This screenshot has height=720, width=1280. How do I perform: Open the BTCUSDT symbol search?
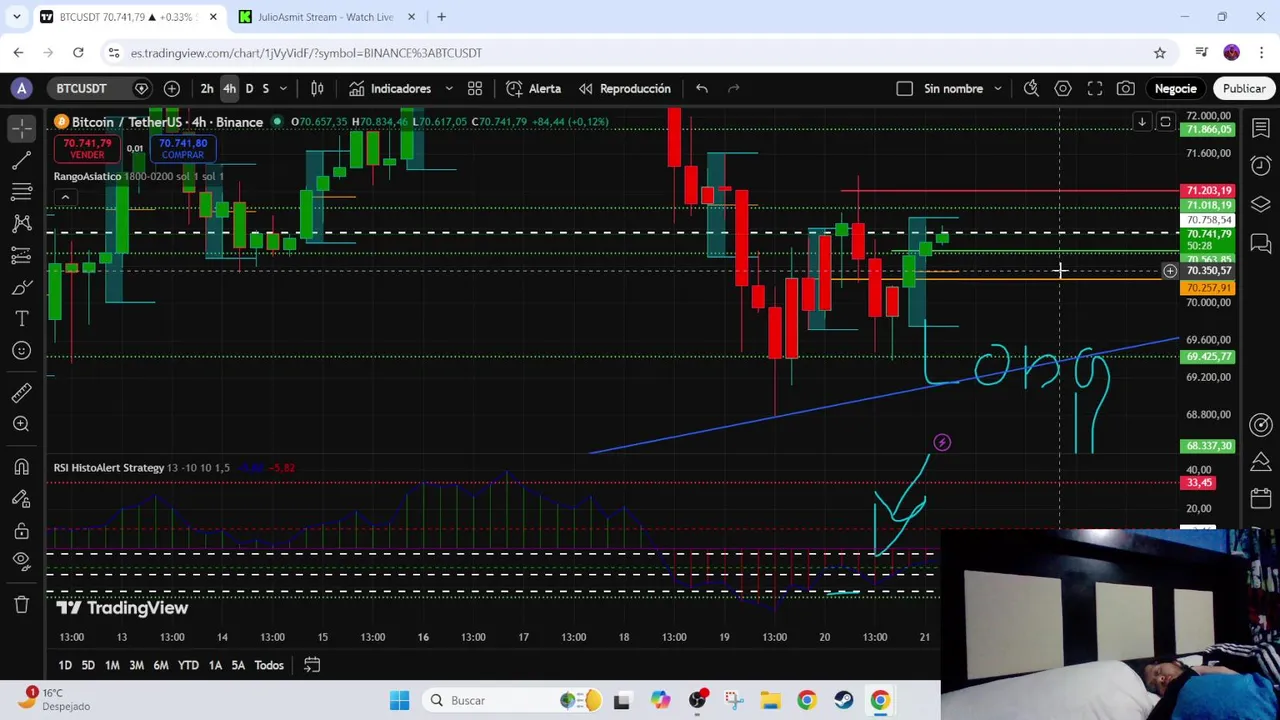[81, 88]
